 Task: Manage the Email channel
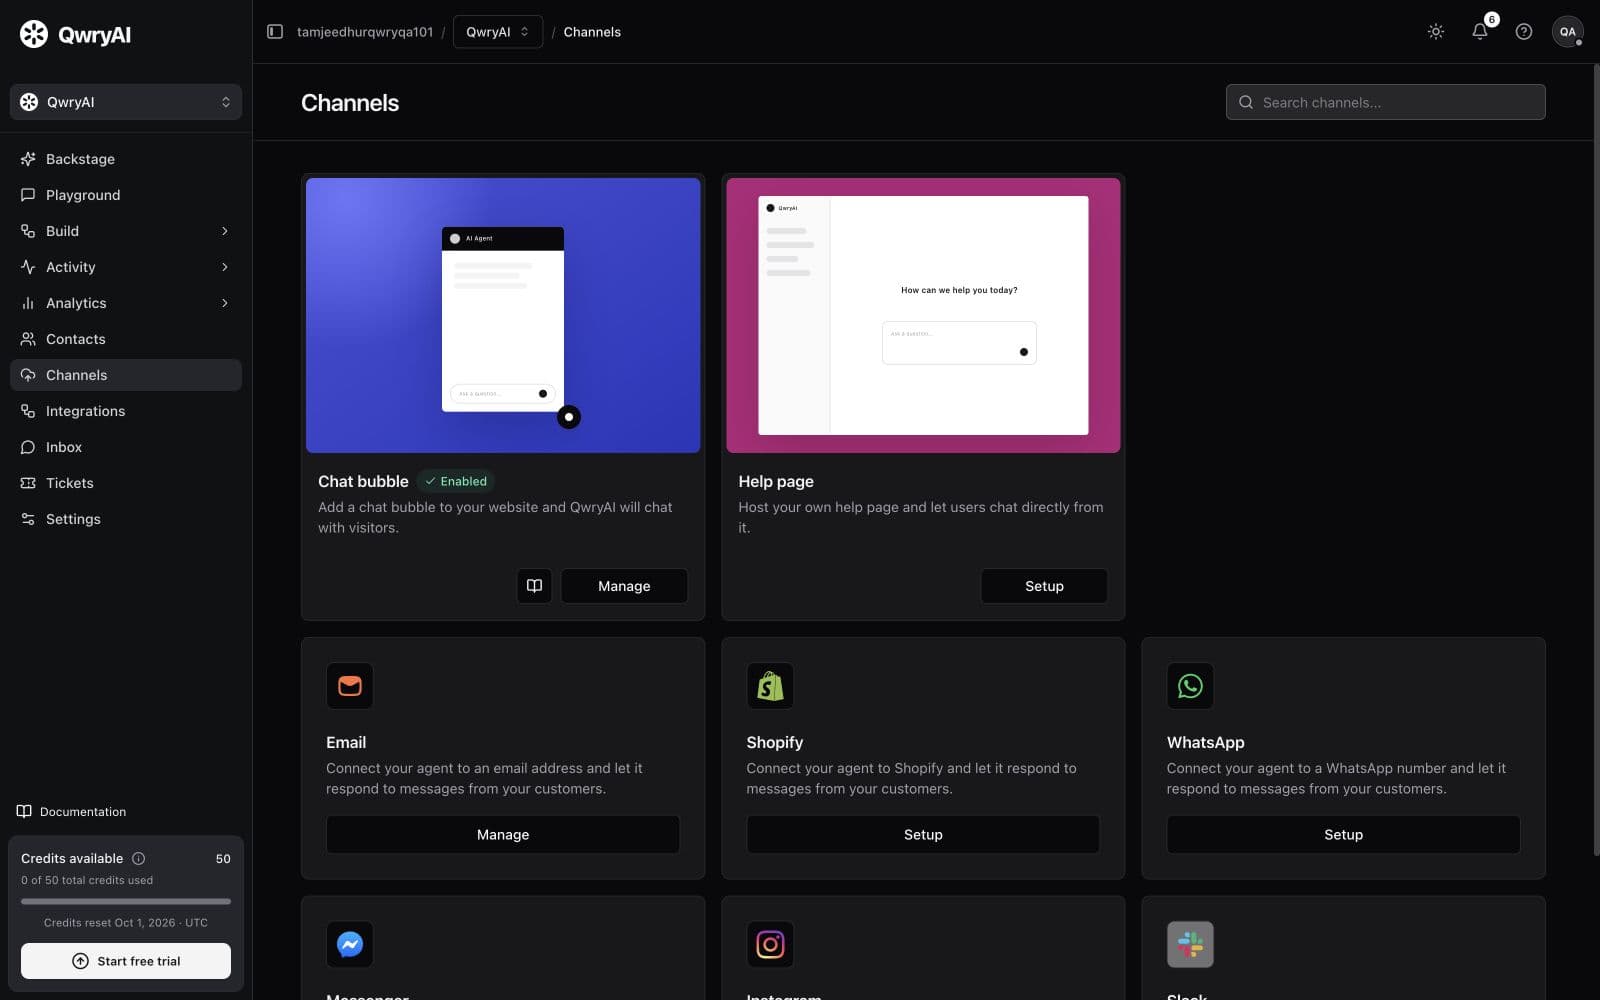click(x=503, y=835)
